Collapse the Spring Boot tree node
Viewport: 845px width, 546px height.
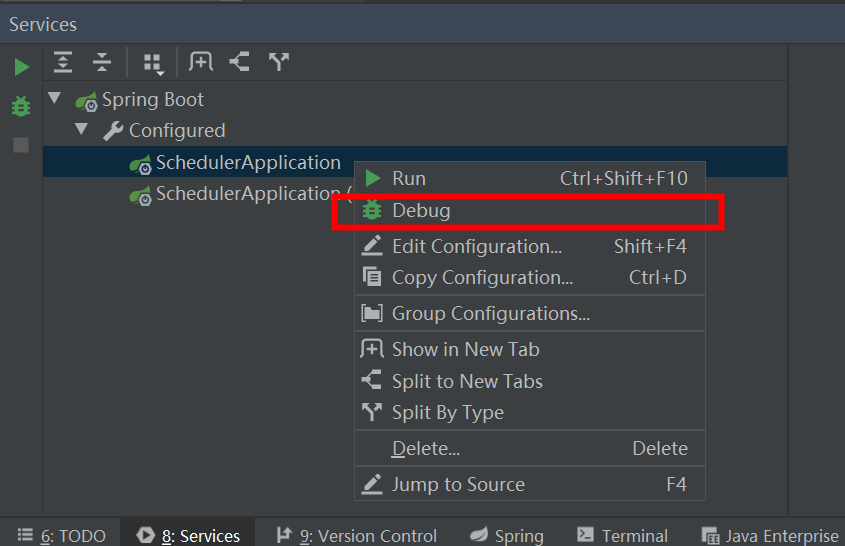(54, 98)
